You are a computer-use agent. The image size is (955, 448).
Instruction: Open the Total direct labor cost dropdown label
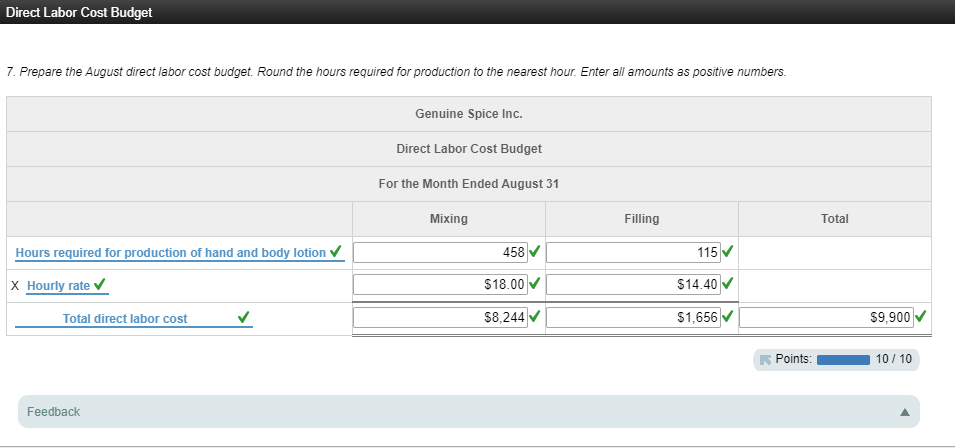click(125, 318)
